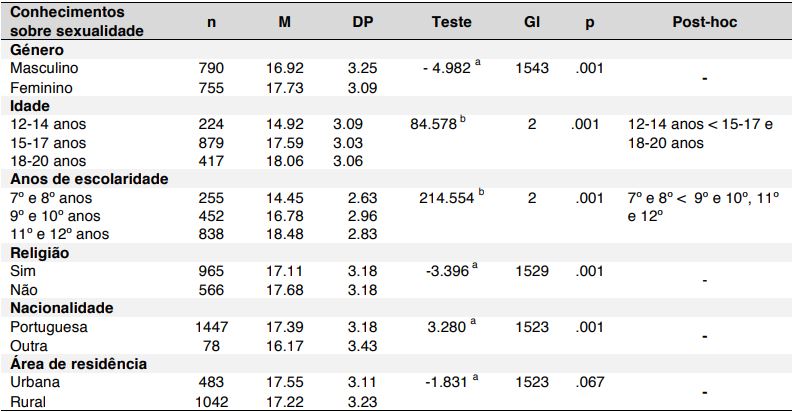Click the test value 214.554
The image size is (793, 412).
tap(447, 199)
